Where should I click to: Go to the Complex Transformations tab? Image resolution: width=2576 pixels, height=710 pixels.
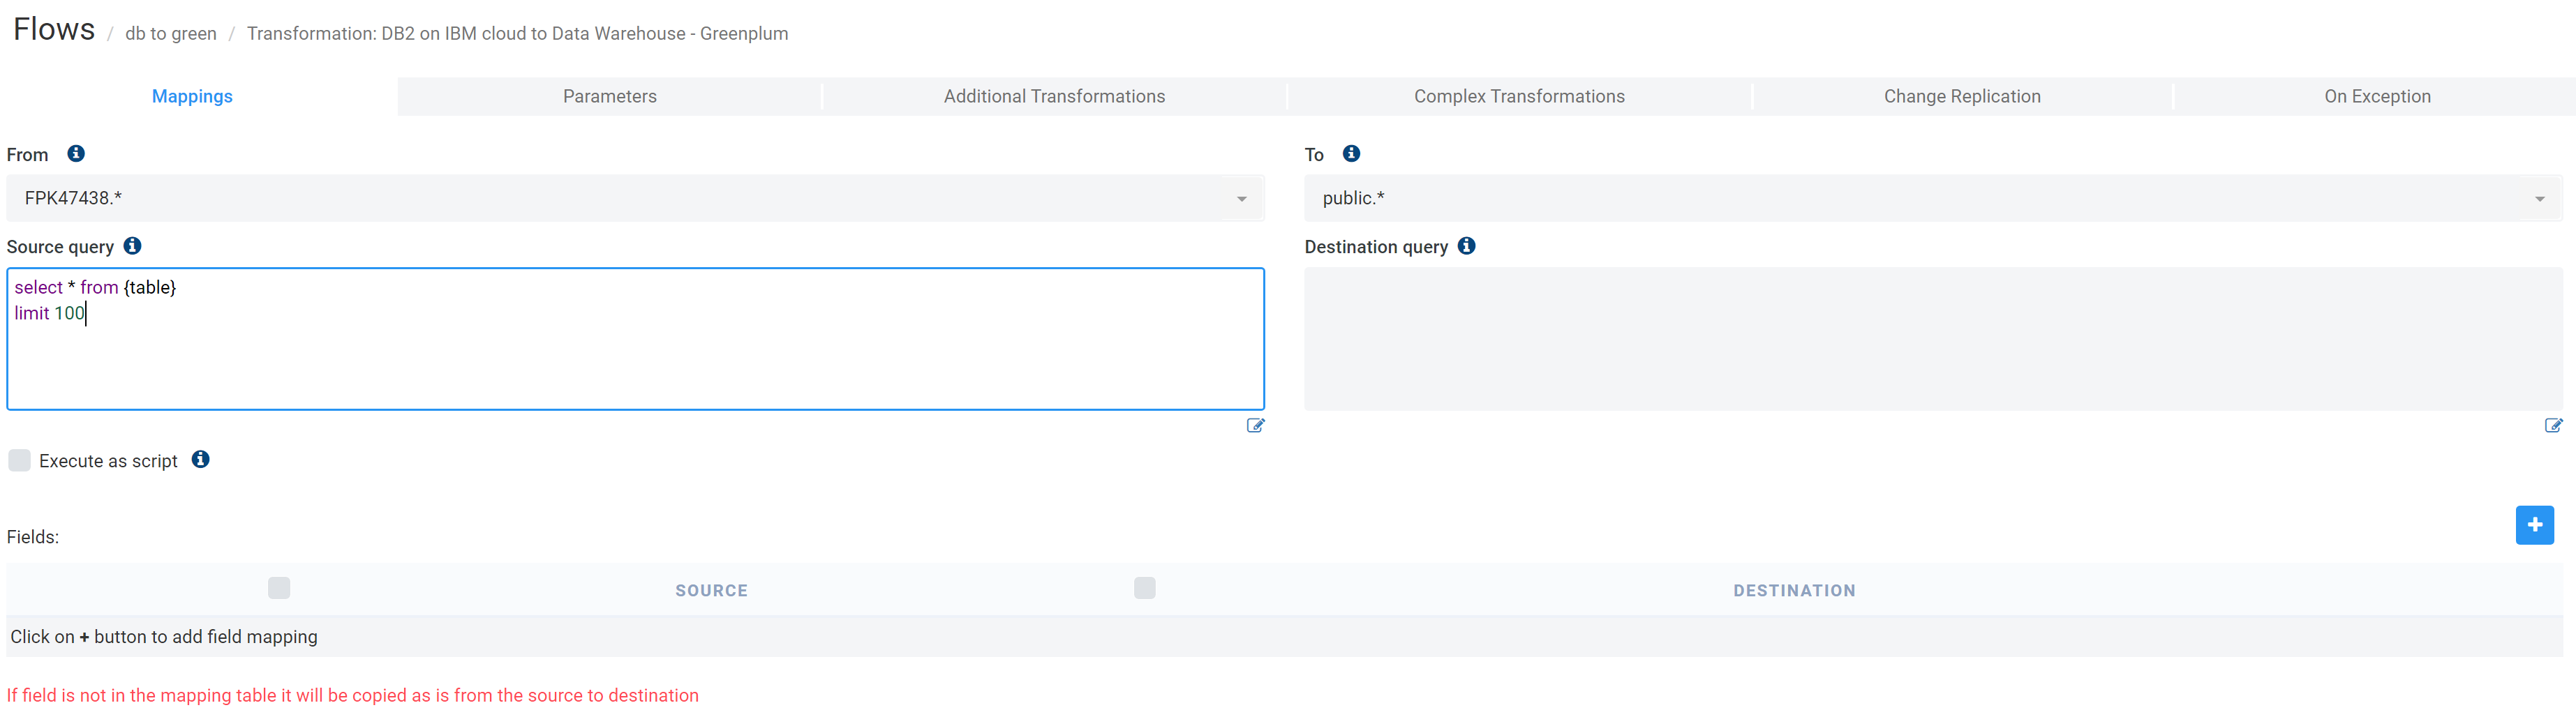1518,96
